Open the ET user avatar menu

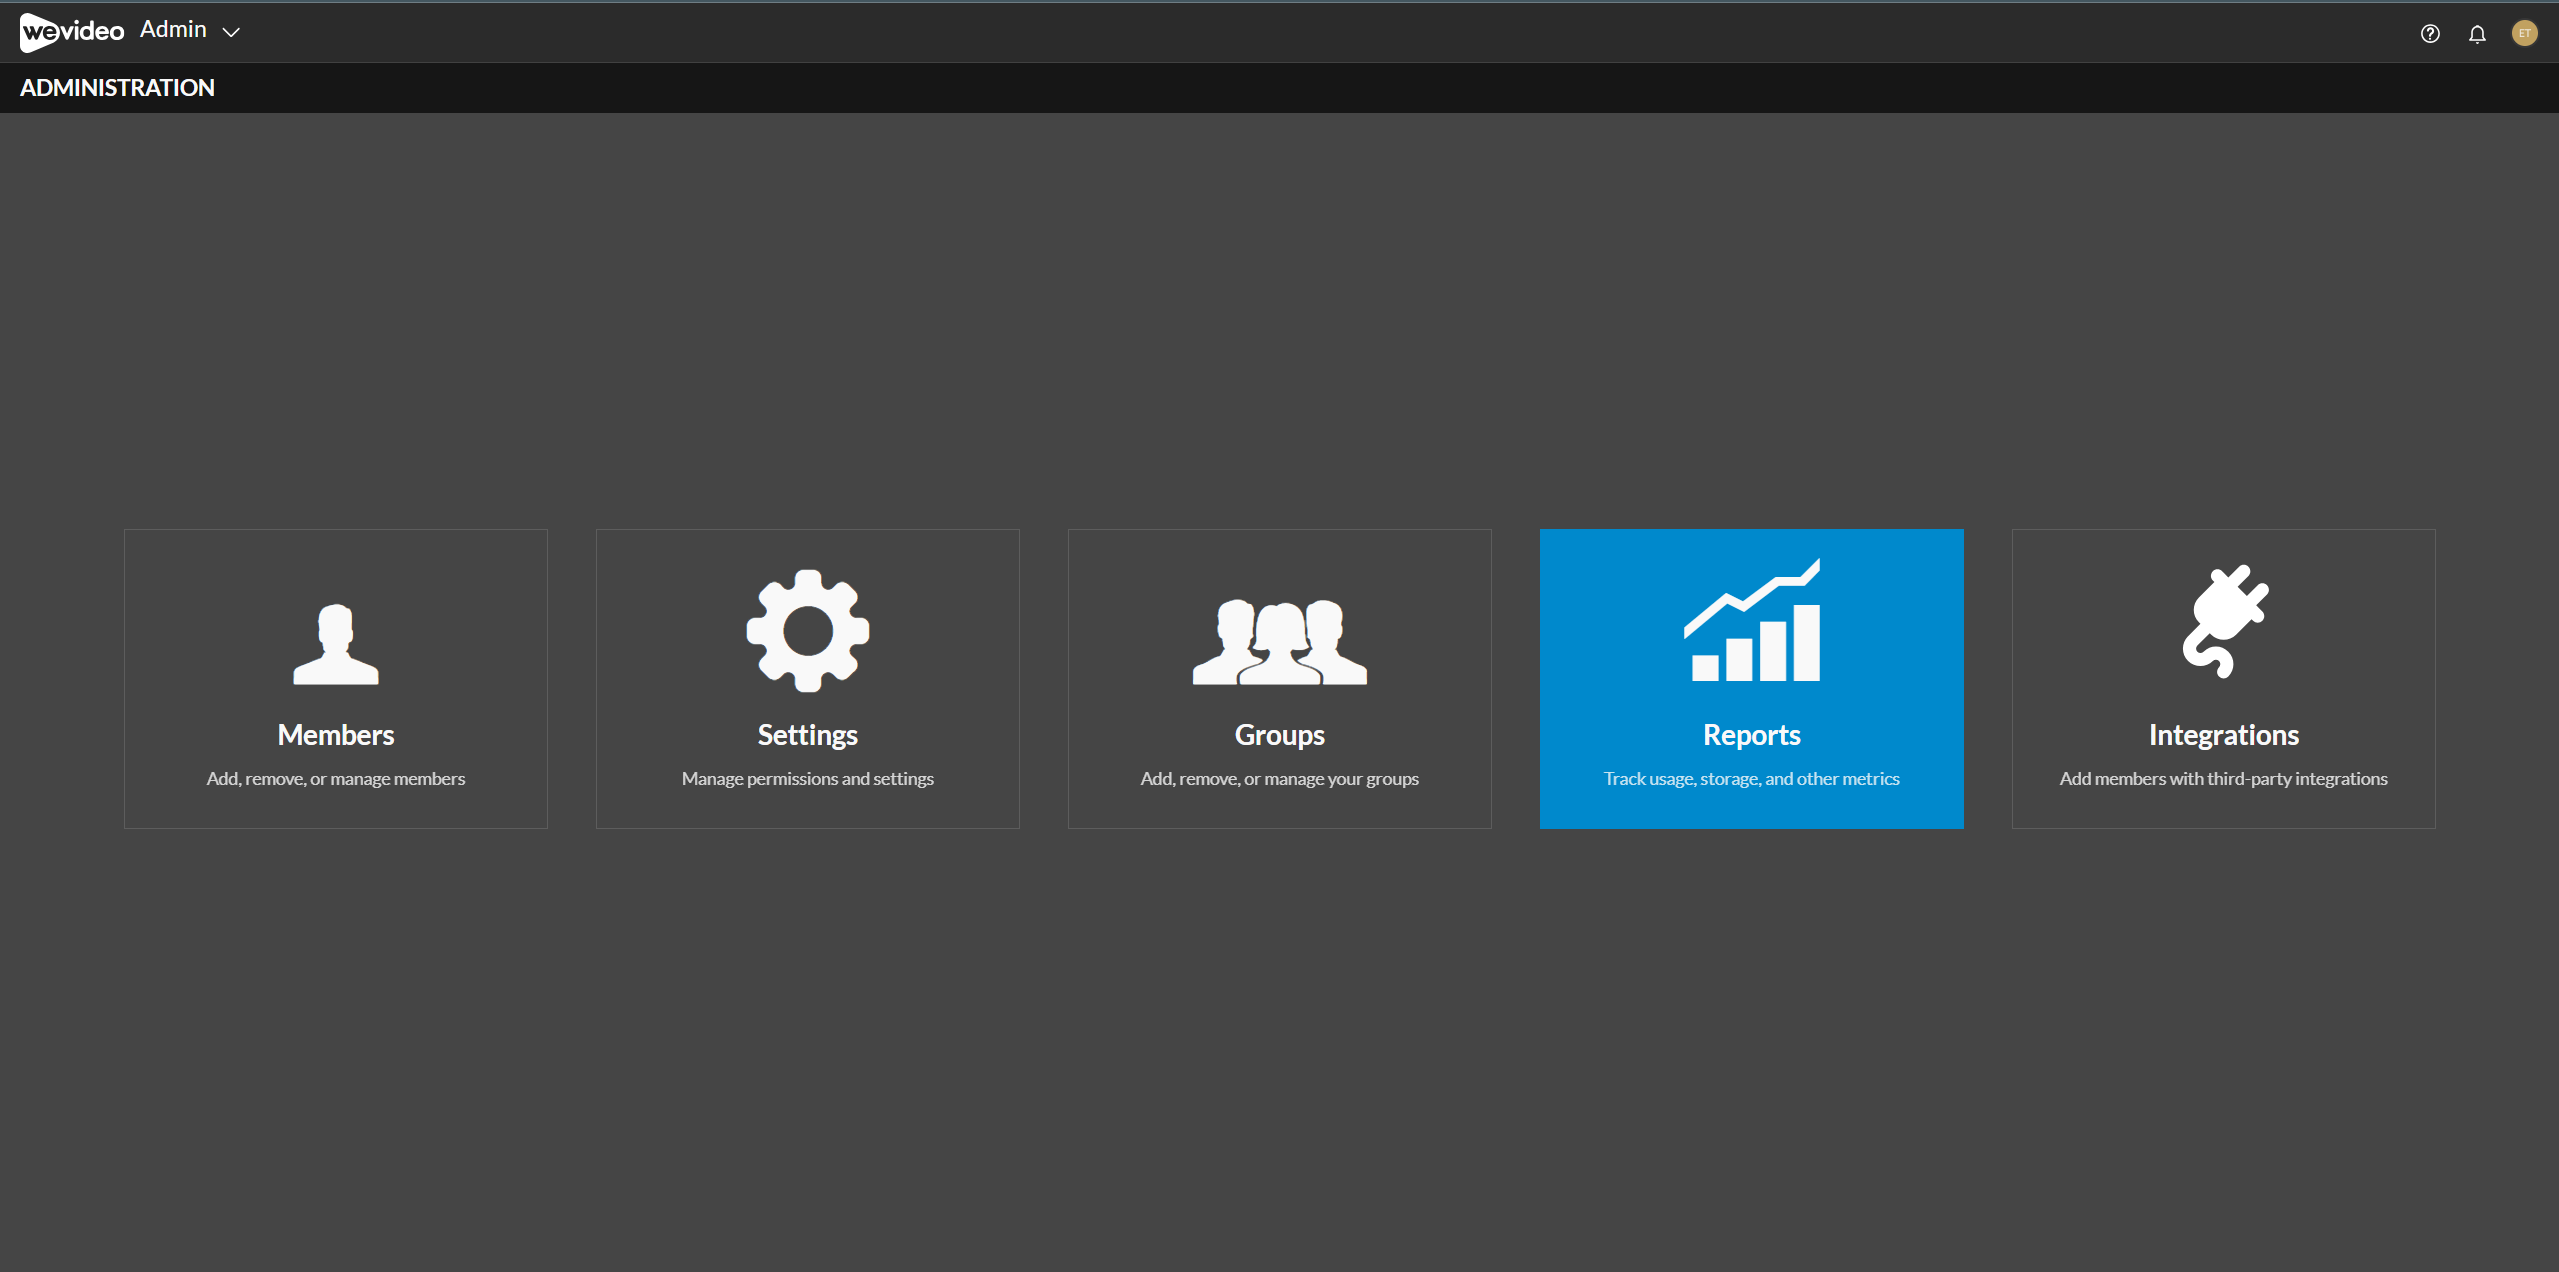point(2525,33)
